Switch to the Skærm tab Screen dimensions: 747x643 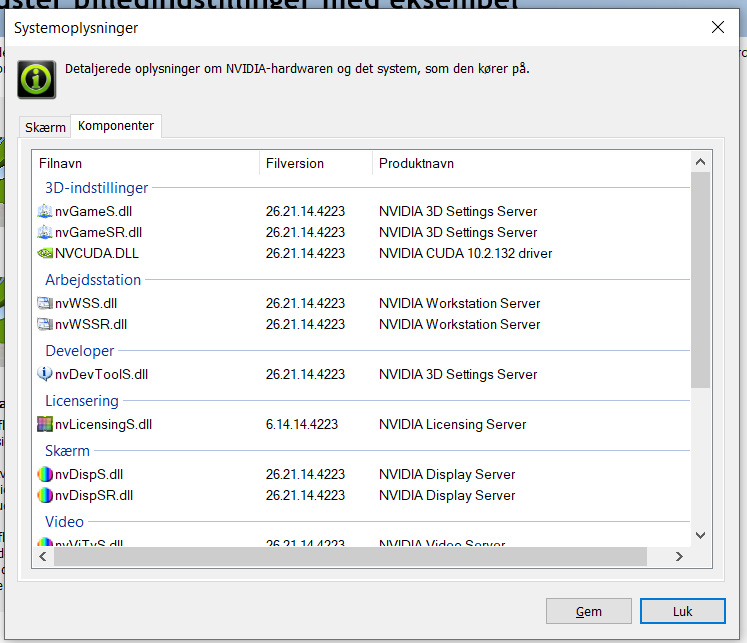(x=45, y=127)
